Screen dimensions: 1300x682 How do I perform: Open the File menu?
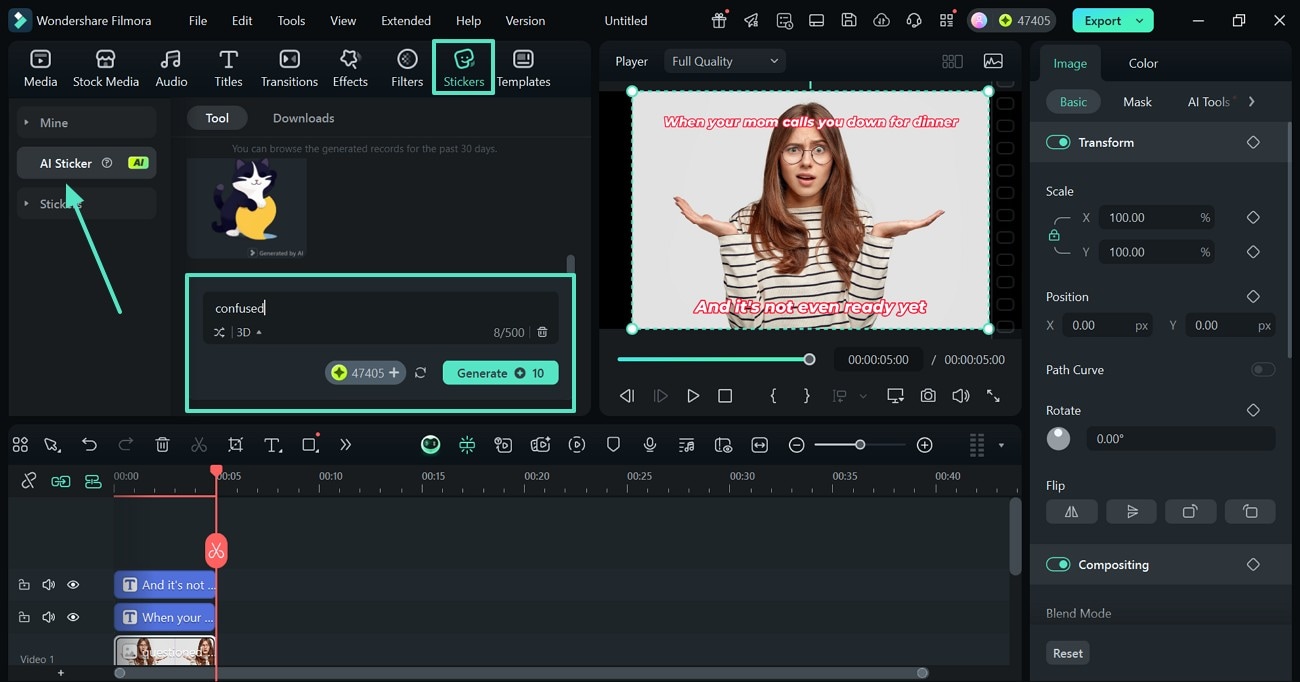point(198,20)
